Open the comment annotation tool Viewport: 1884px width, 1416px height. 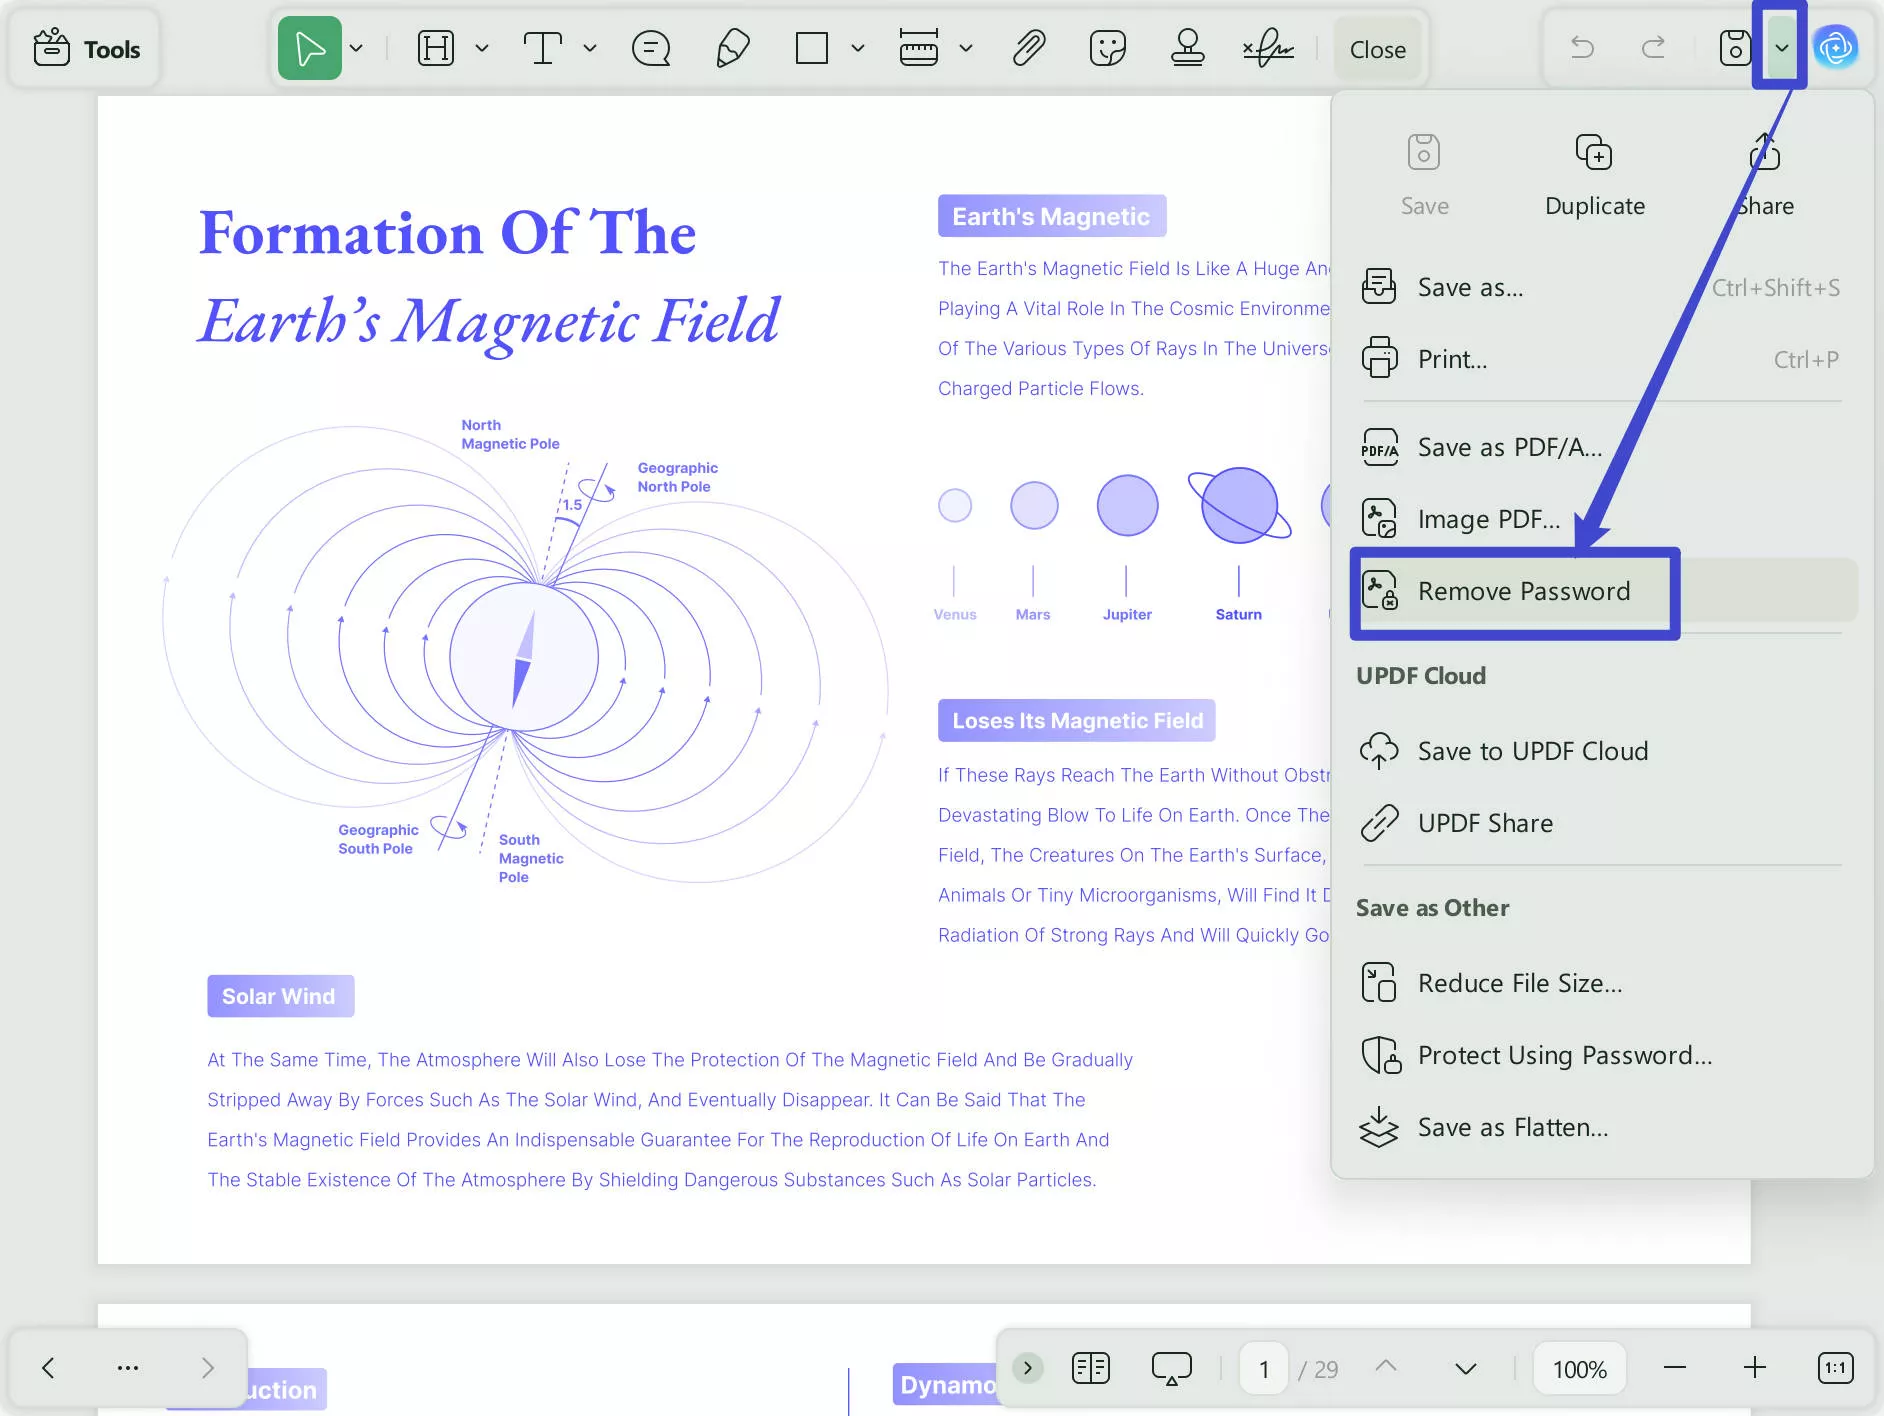pos(649,47)
